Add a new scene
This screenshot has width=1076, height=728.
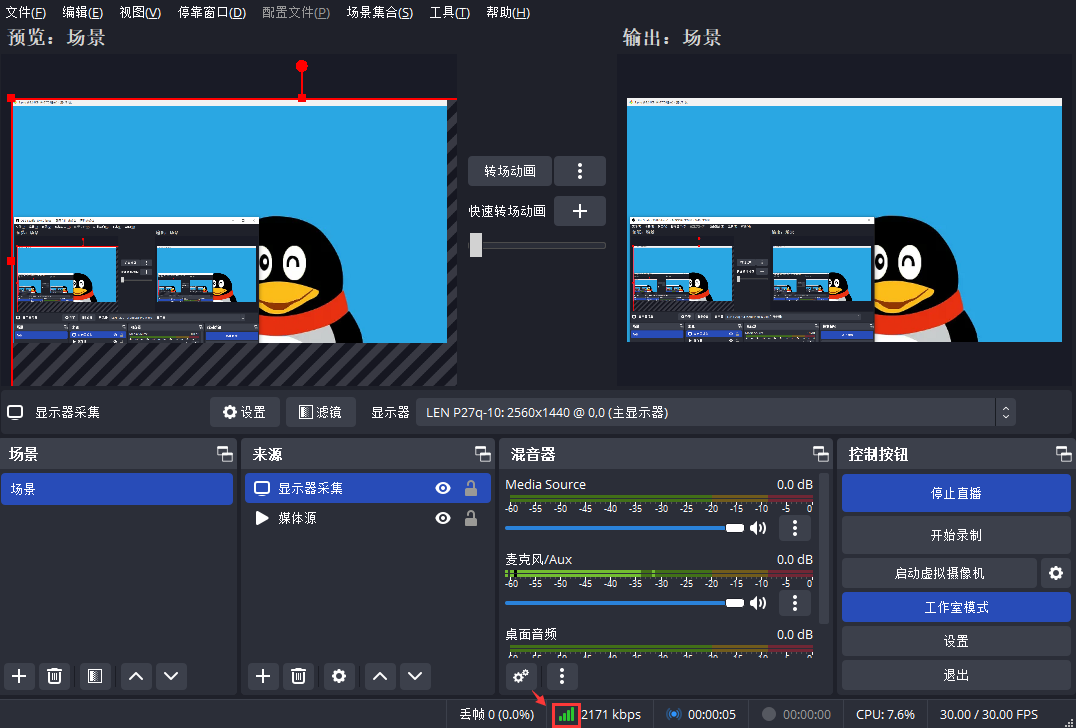coord(19,677)
